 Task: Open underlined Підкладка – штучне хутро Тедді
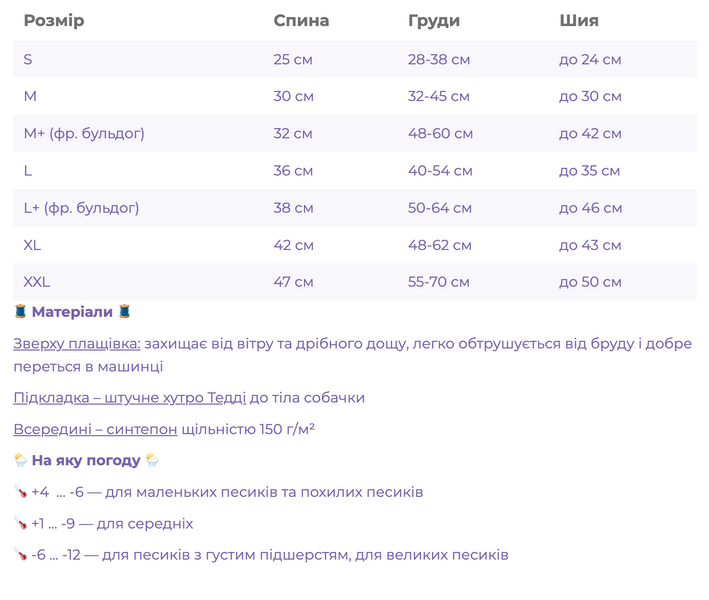(x=130, y=397)
